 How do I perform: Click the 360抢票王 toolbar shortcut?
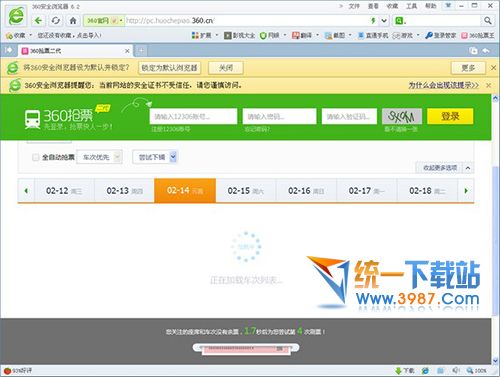477,35
